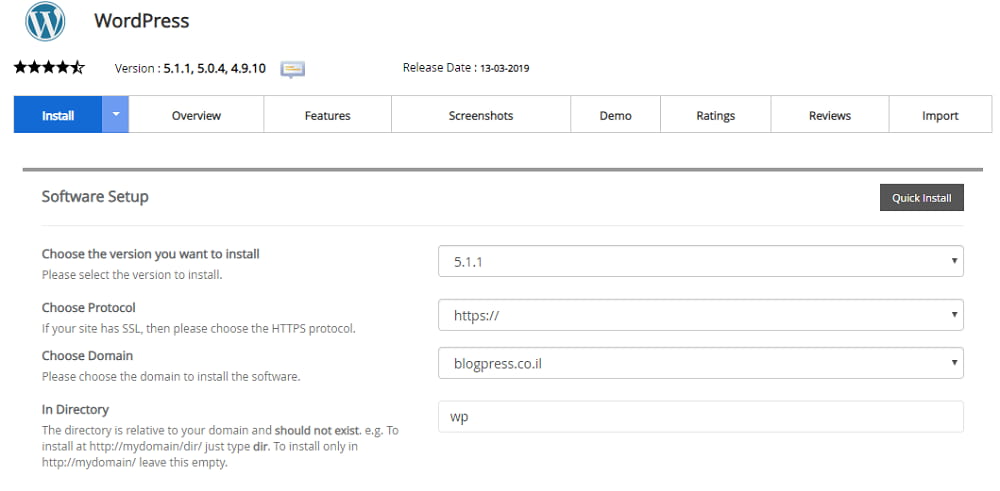Go to the Demo tab

click(615, 115)
